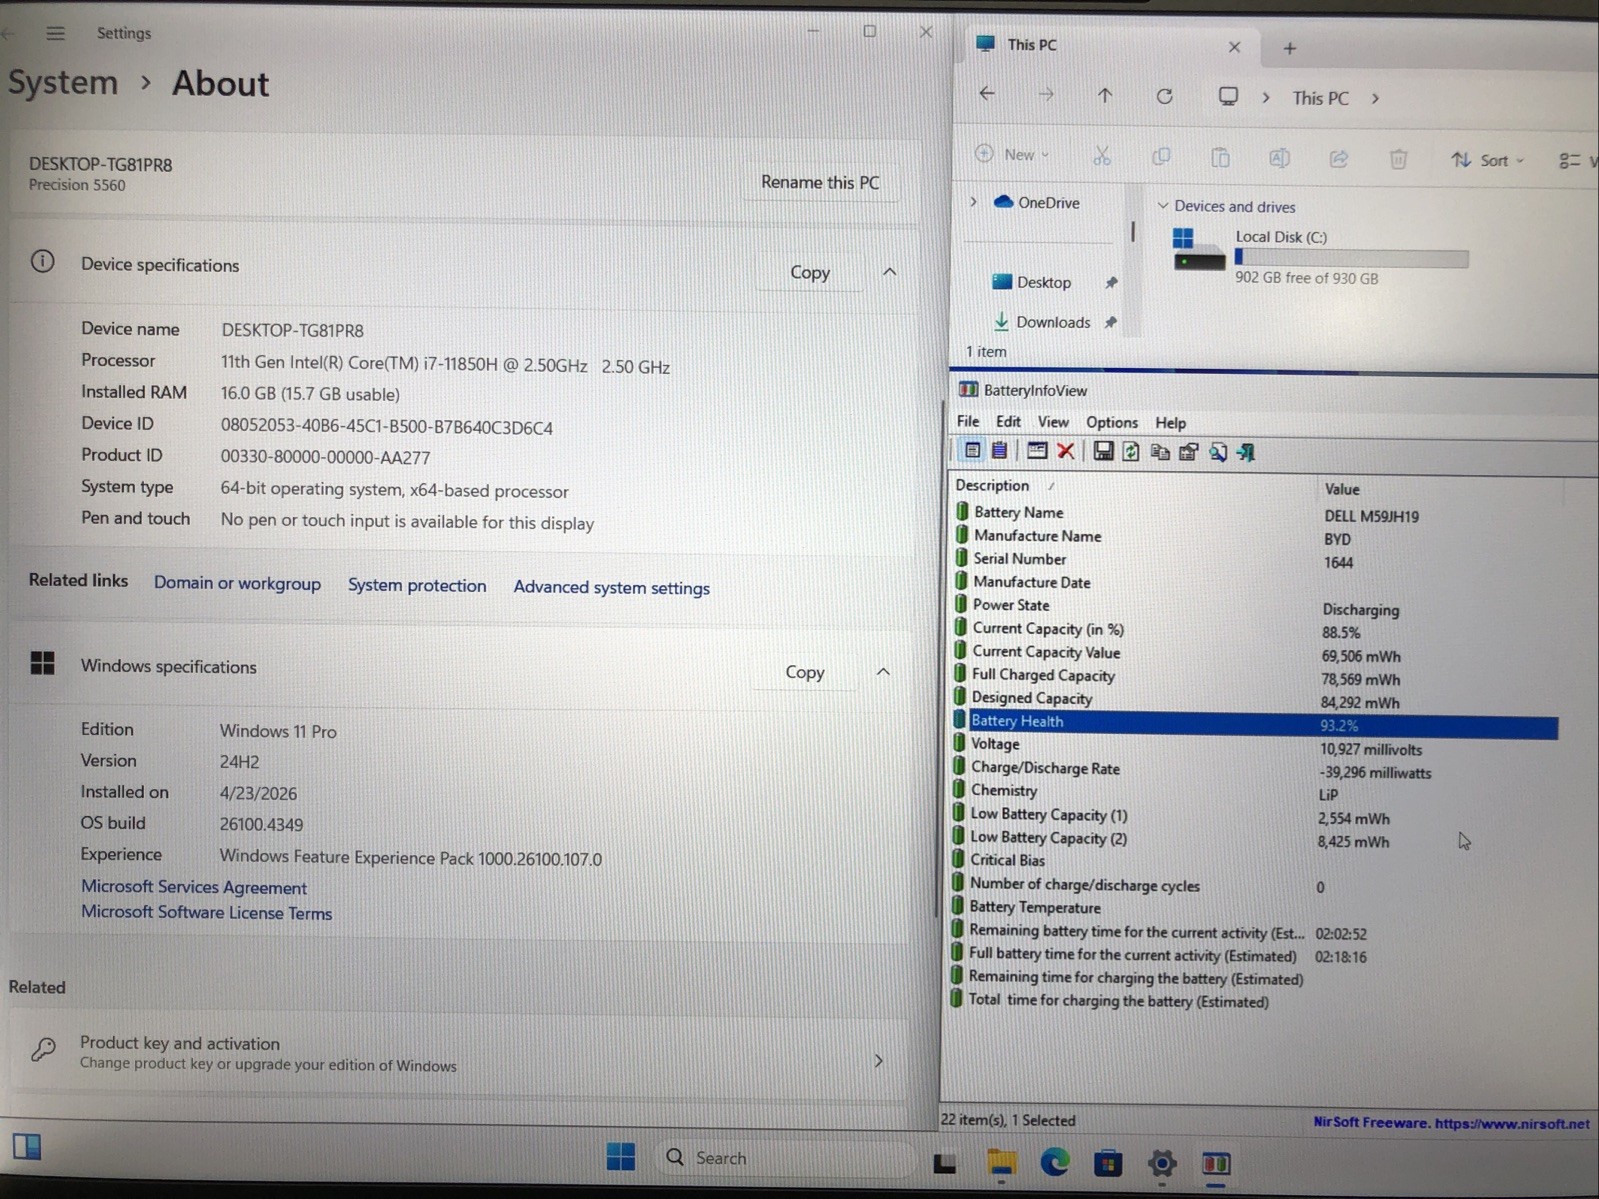Go up one folder in Explorer
This screenshot has height=1199, width=1599.
[1105, 95]
